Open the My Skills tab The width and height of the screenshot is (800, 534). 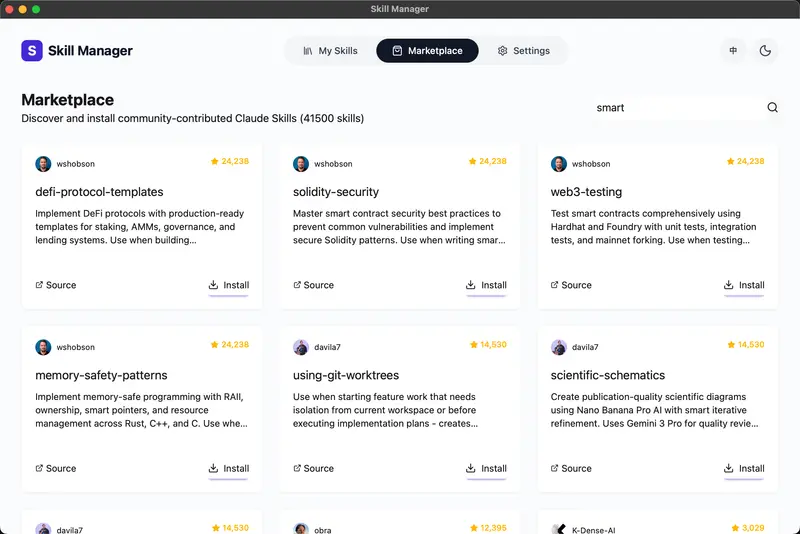pyautogui.click(x=330, y=51)
